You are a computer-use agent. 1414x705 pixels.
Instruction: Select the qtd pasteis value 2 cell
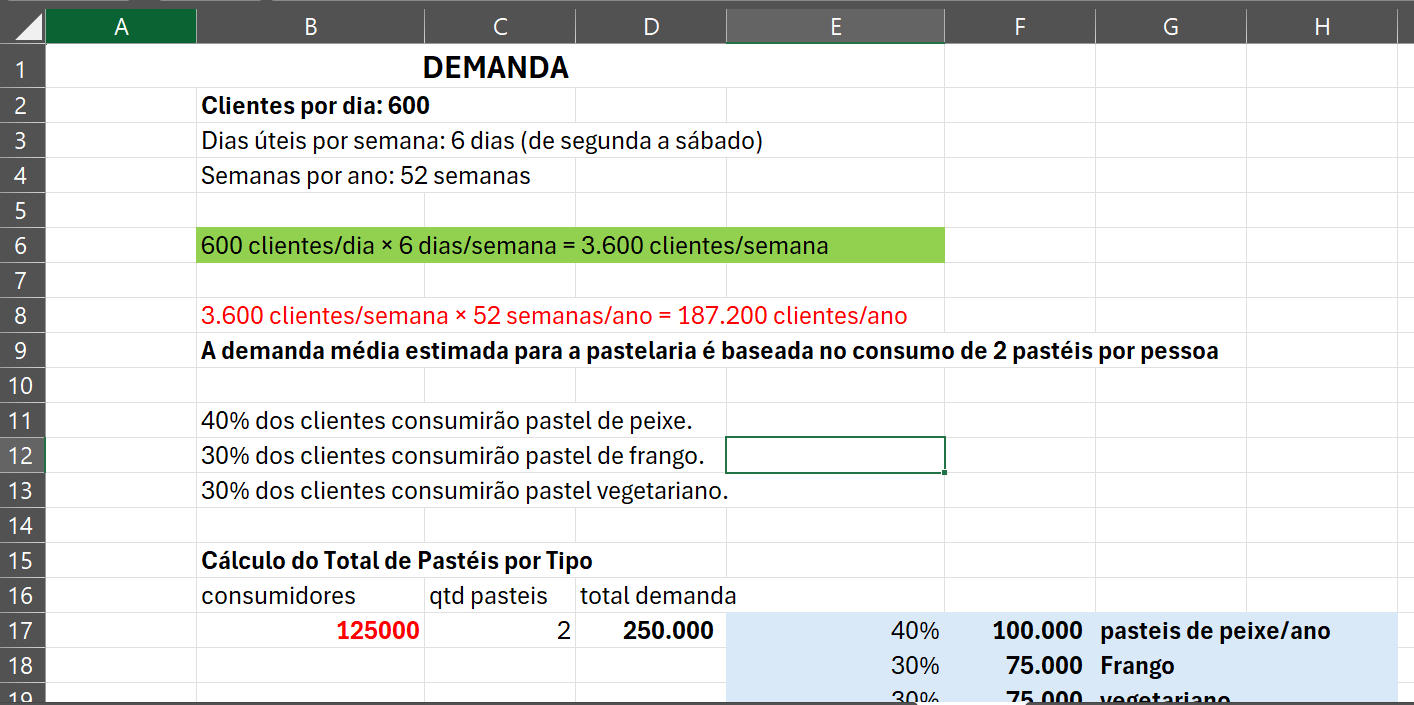500,631
